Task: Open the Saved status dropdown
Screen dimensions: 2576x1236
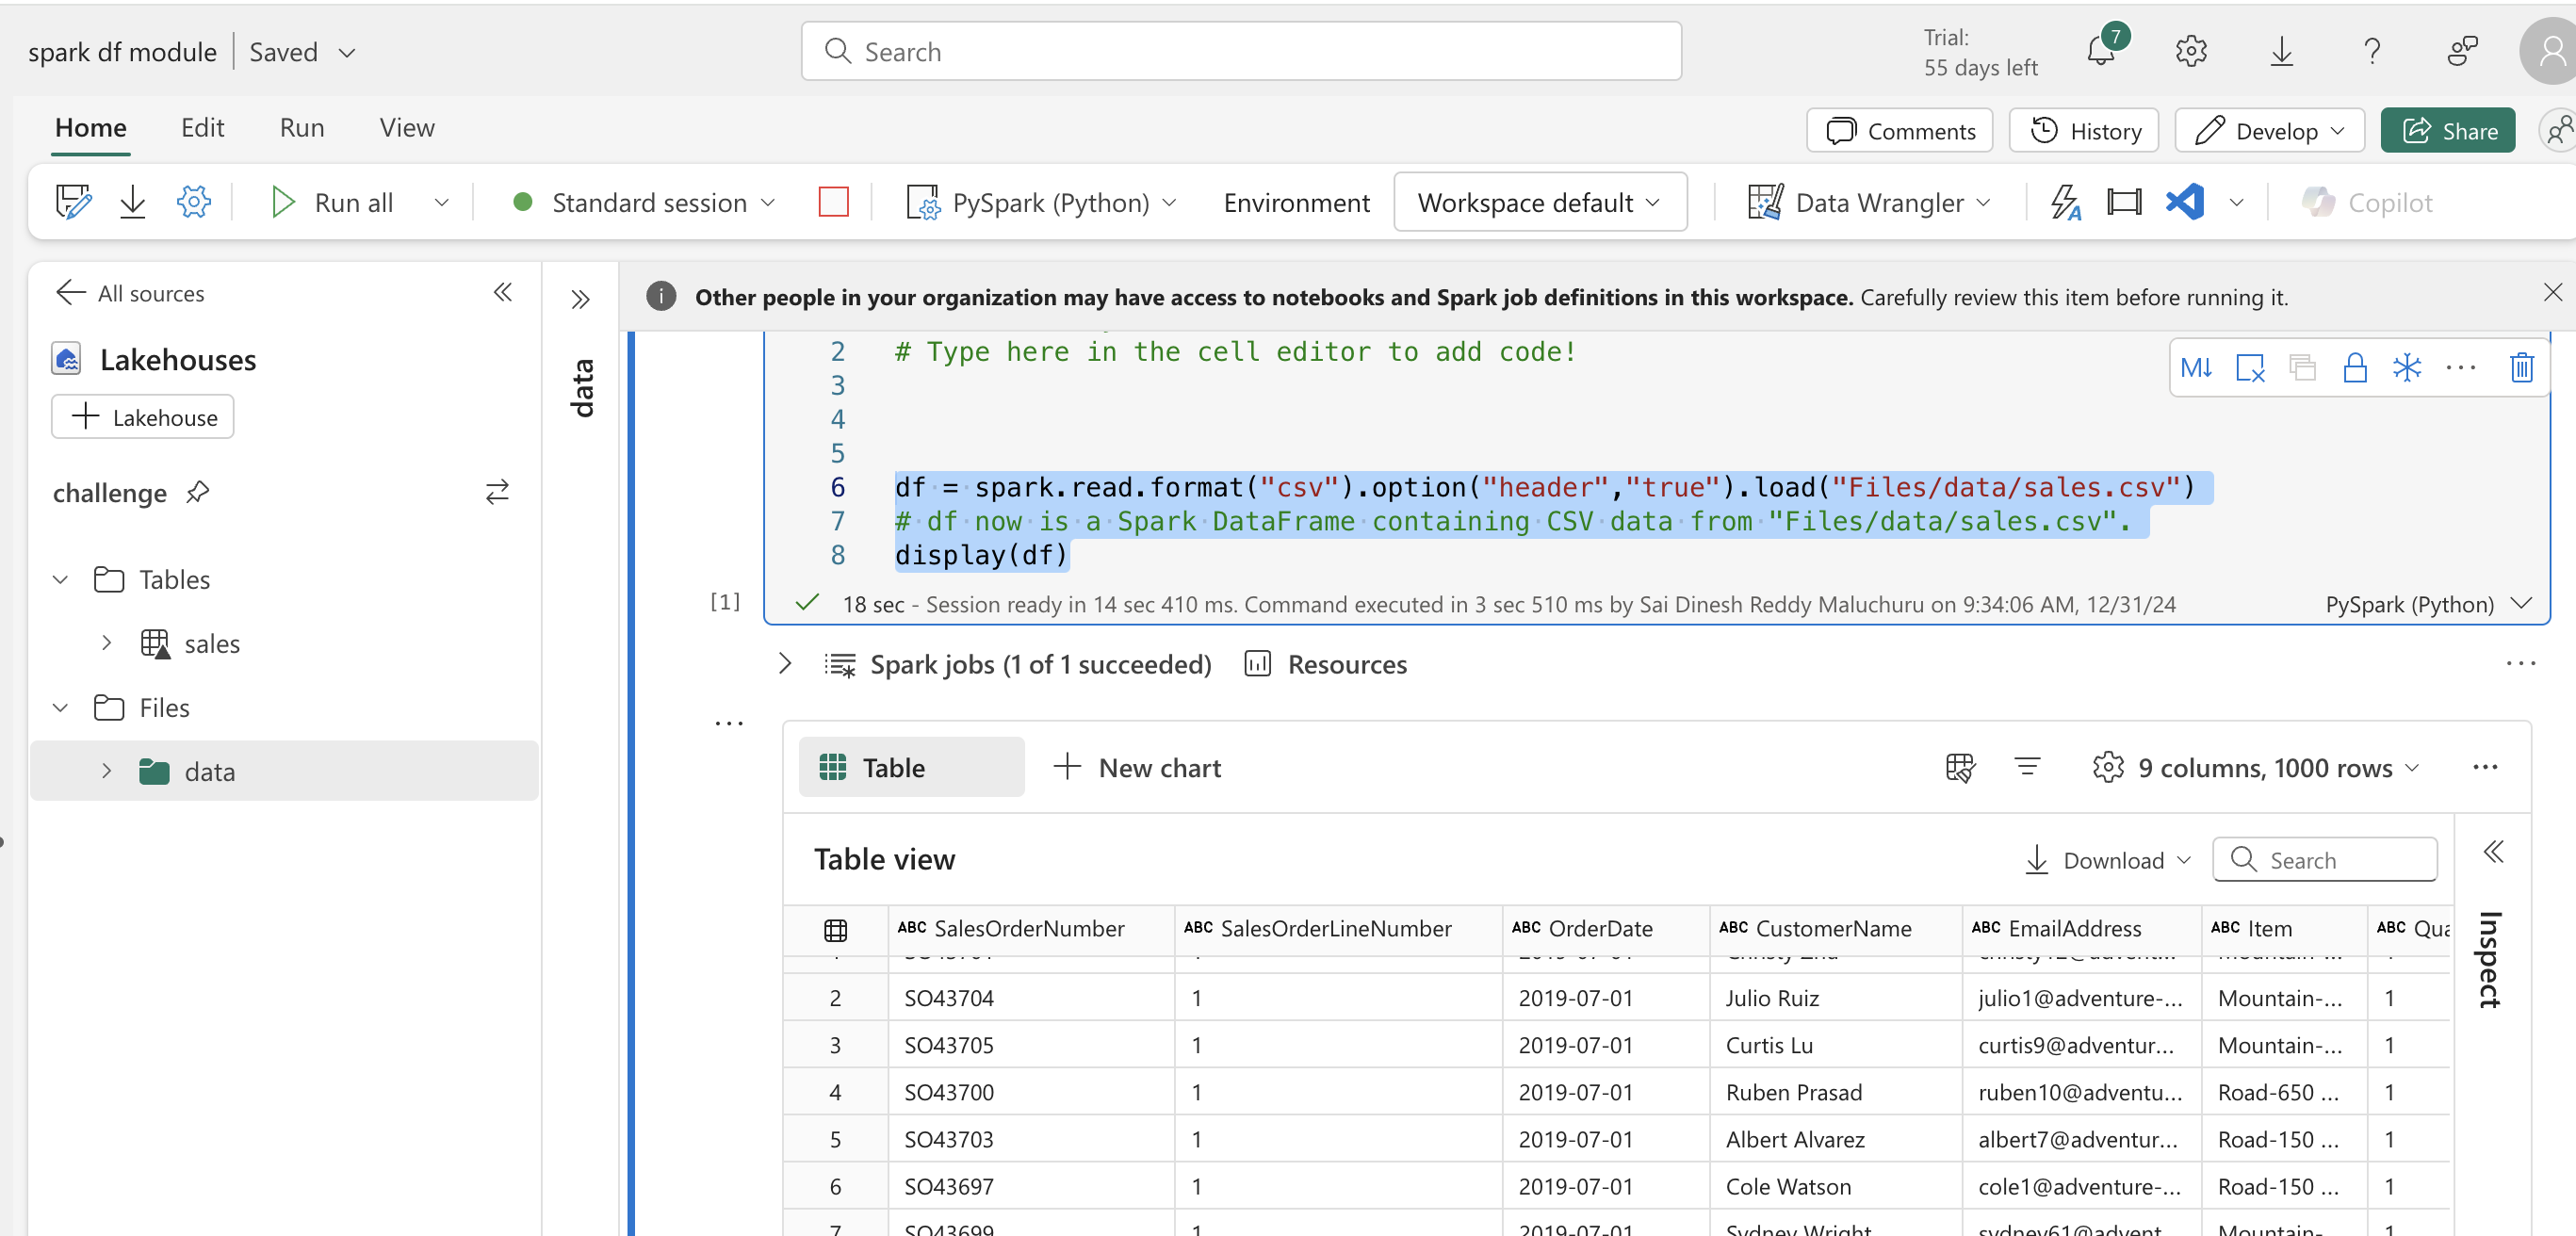Action: tap(347, 53)
